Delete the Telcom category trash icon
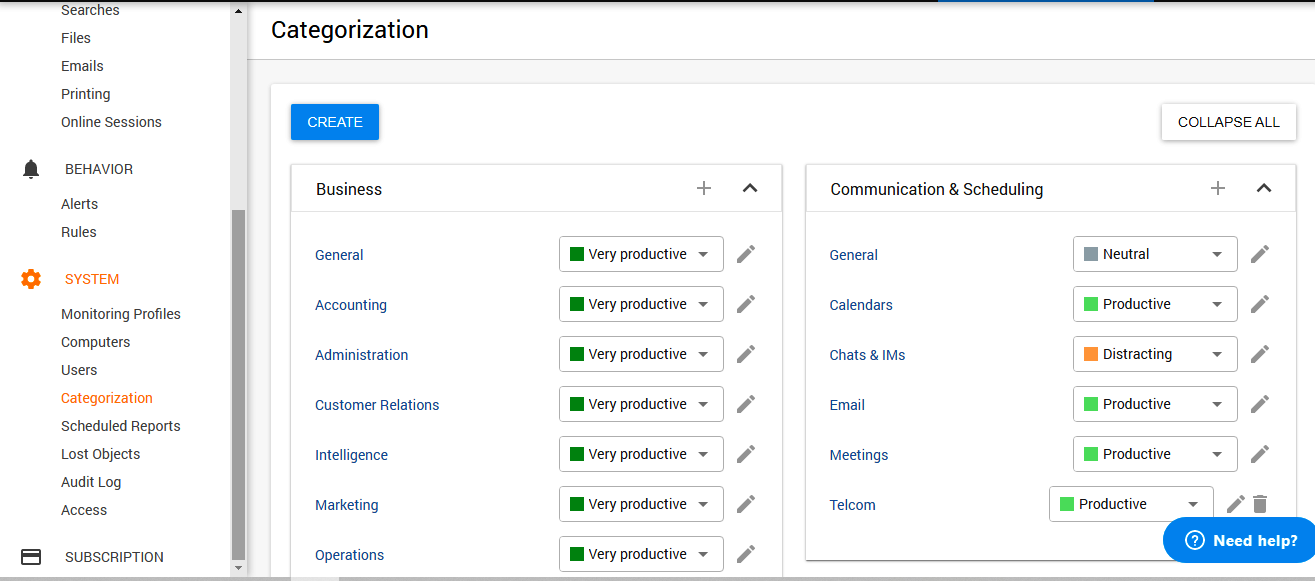This screenshot has width=1315, height=581. pyautogui.click(x=1260, y=504)
